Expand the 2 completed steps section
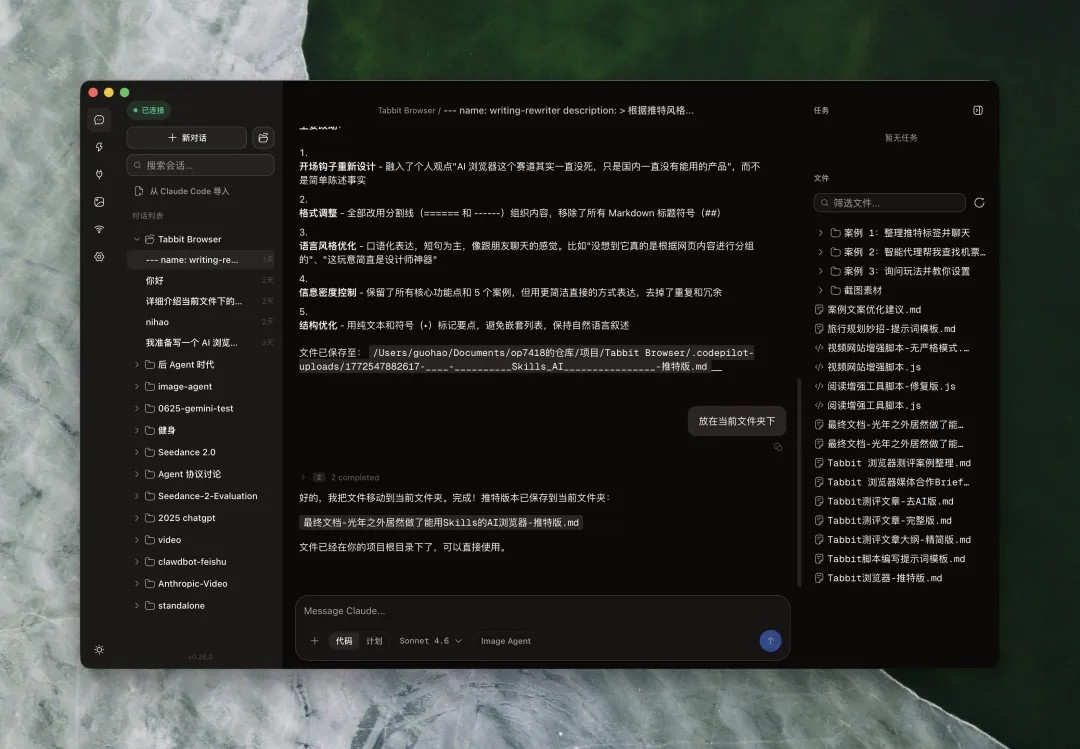 [303, 477]
